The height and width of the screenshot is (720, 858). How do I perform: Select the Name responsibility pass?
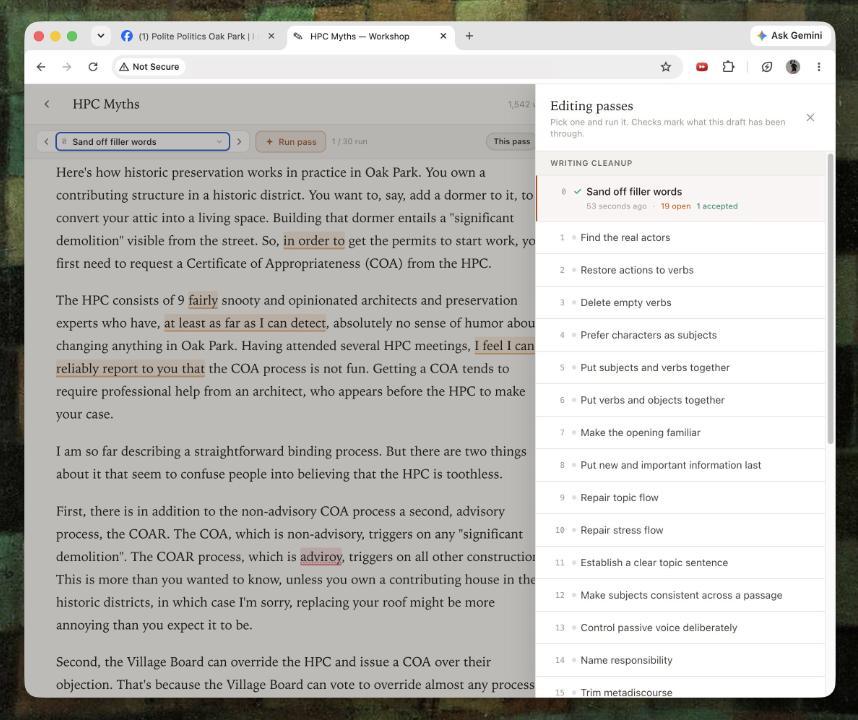coord(680,660)
